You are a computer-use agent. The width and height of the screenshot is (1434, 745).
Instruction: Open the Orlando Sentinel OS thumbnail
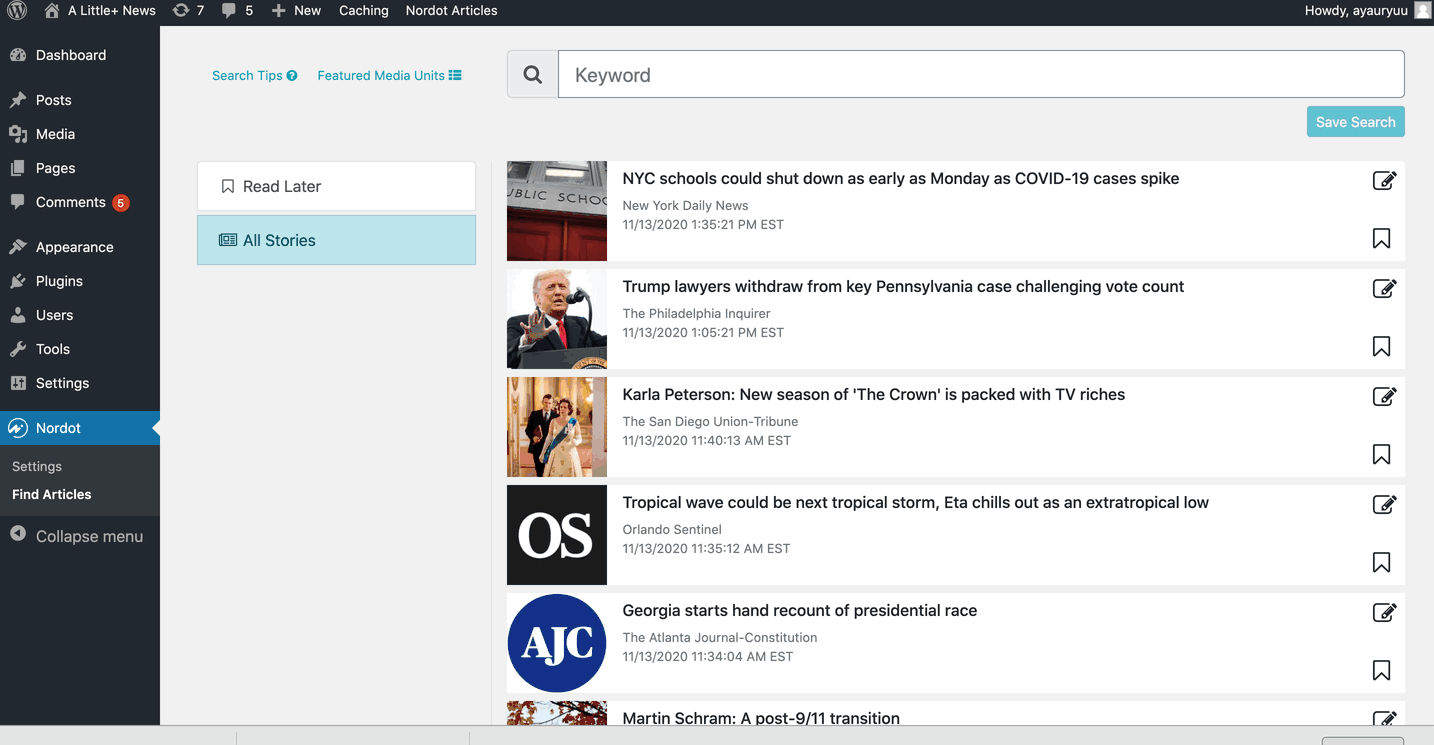coord(557,535)
